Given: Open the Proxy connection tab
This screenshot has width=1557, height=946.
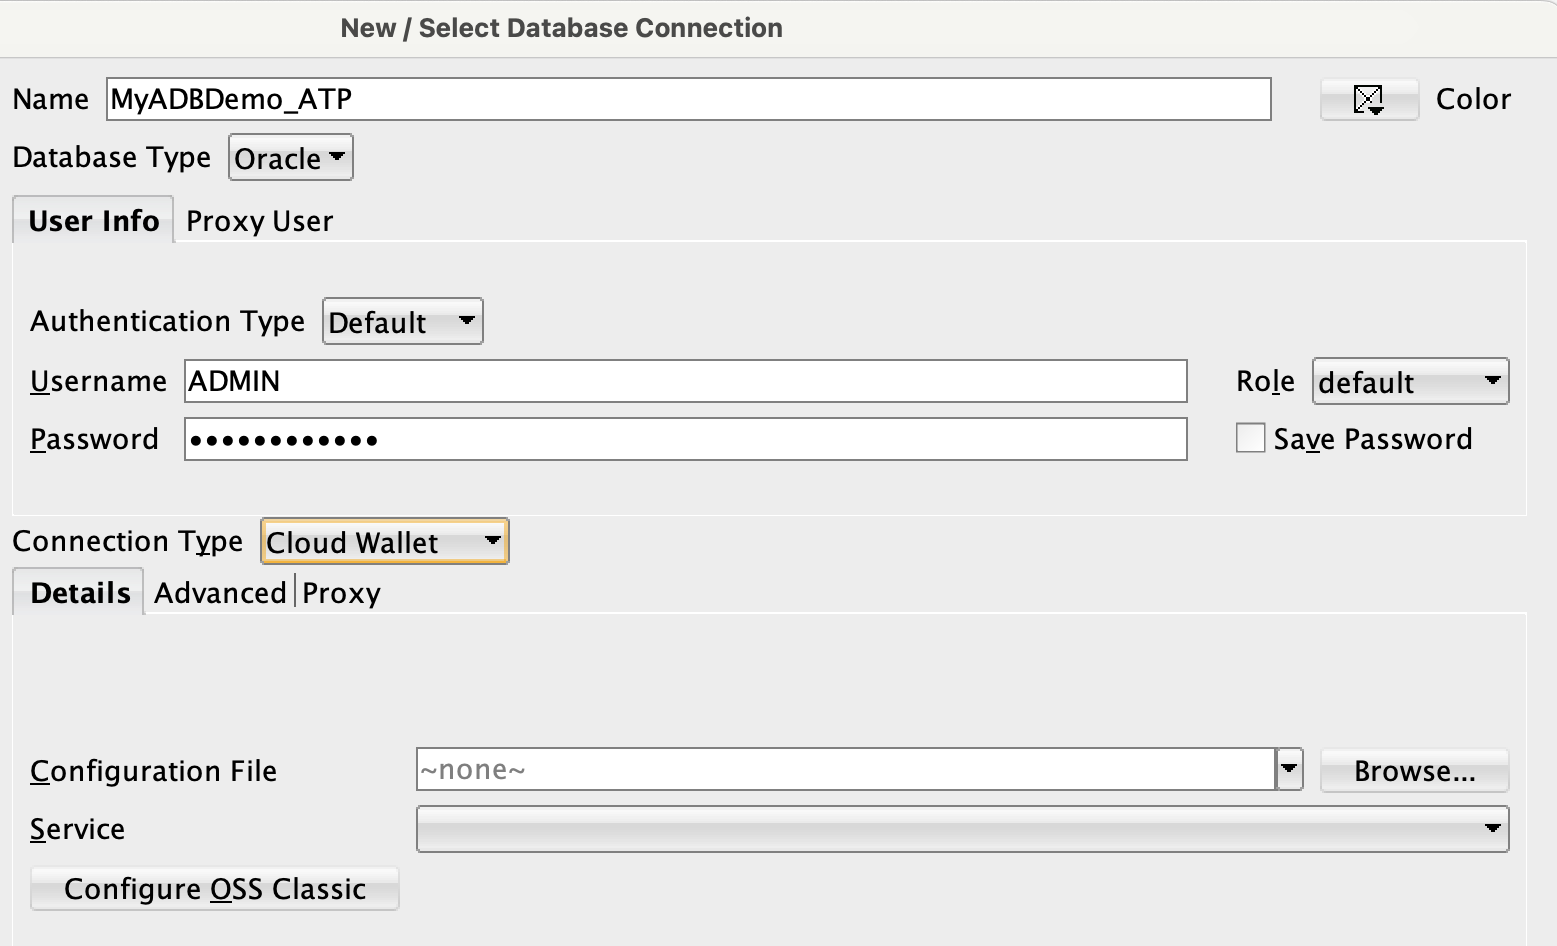Looking at the screenshot, I should click(x=341, y=593).
